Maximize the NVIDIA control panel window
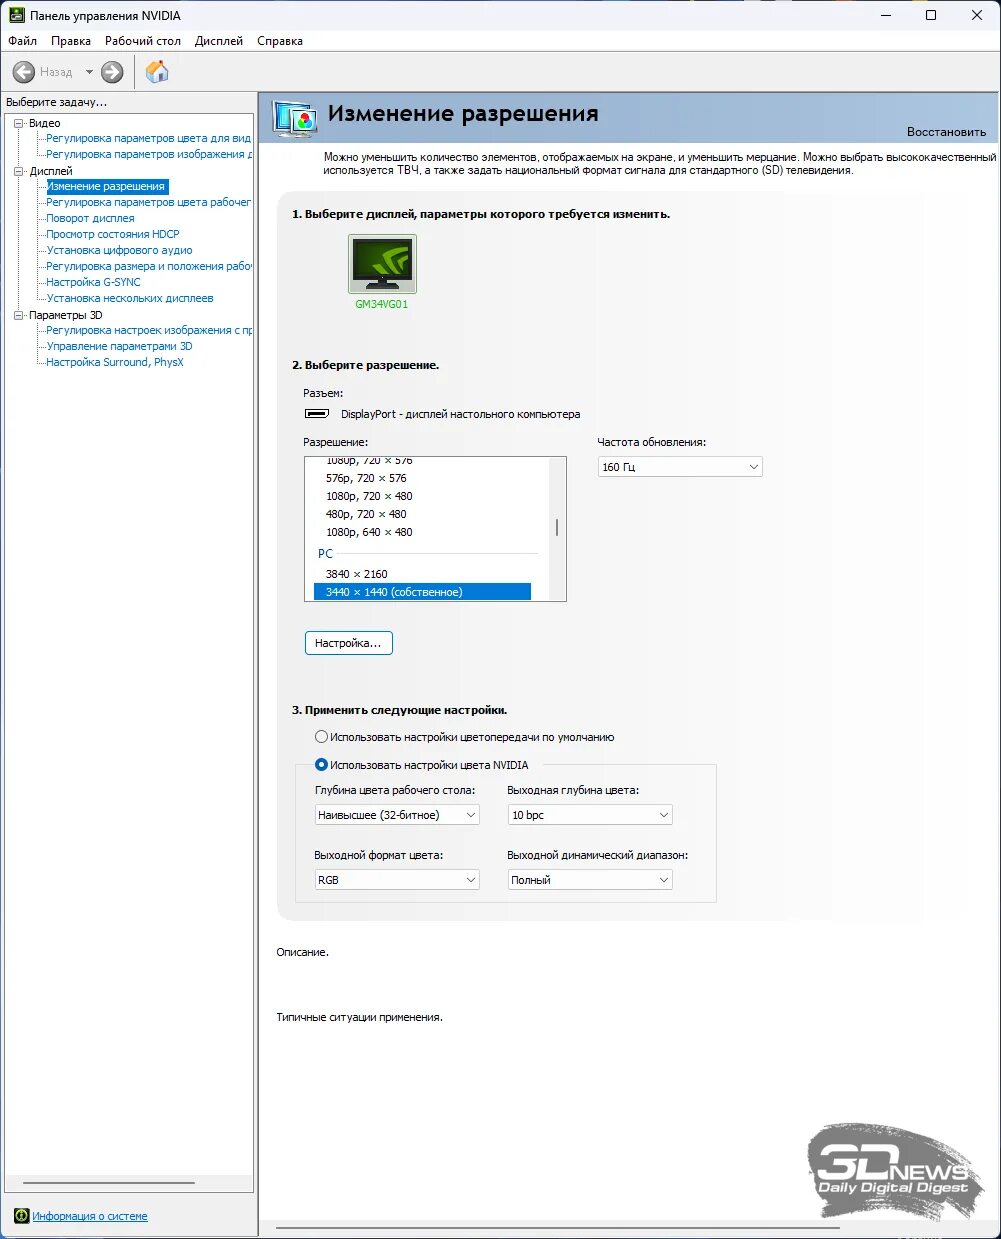The image size is (1001, 1239). click(931, 15)
